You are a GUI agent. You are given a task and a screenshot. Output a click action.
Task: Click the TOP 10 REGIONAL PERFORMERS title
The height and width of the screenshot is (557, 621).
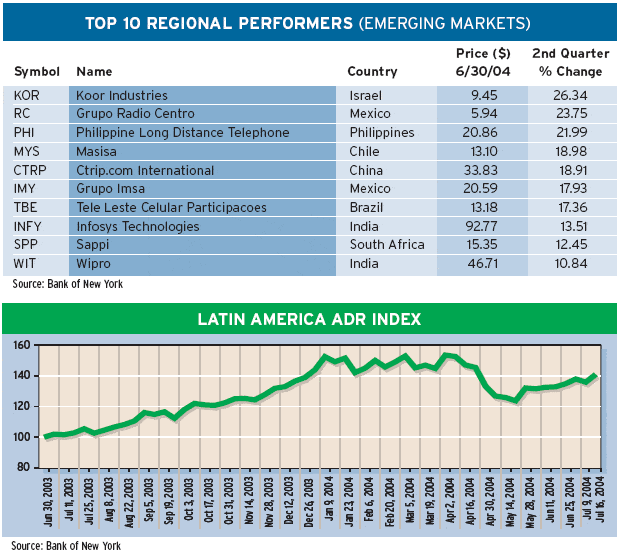(x=308, y=23)
